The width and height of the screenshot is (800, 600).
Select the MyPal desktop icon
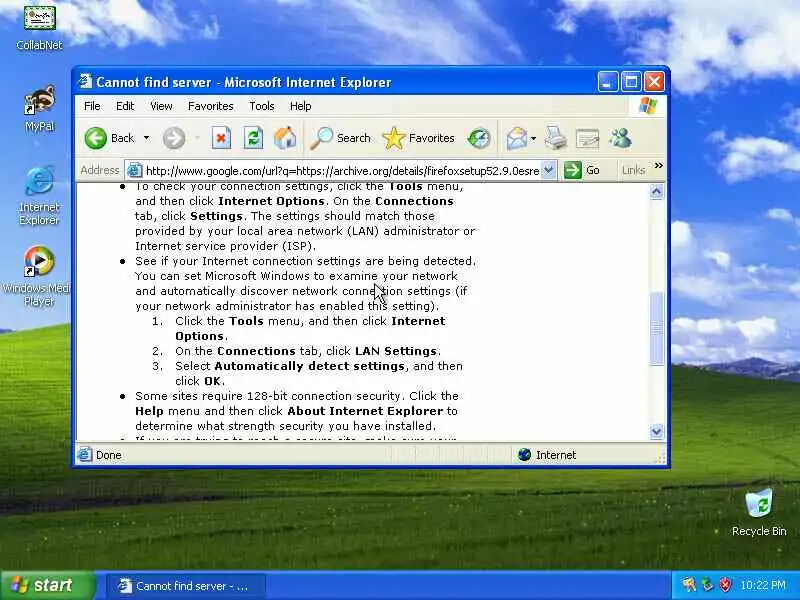point(39,109)
